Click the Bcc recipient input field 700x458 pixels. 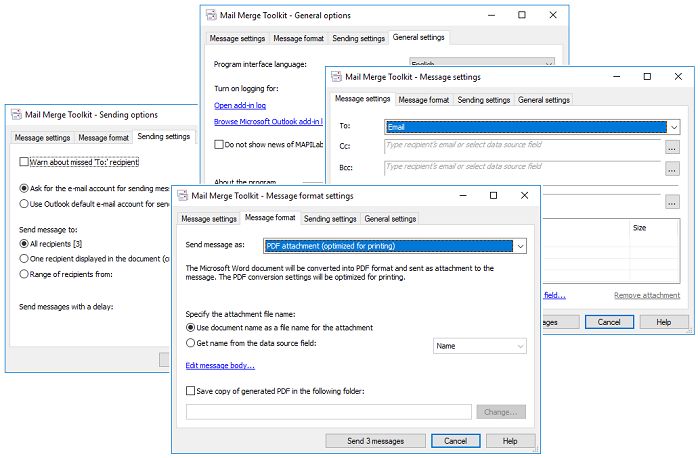point(523,168)
